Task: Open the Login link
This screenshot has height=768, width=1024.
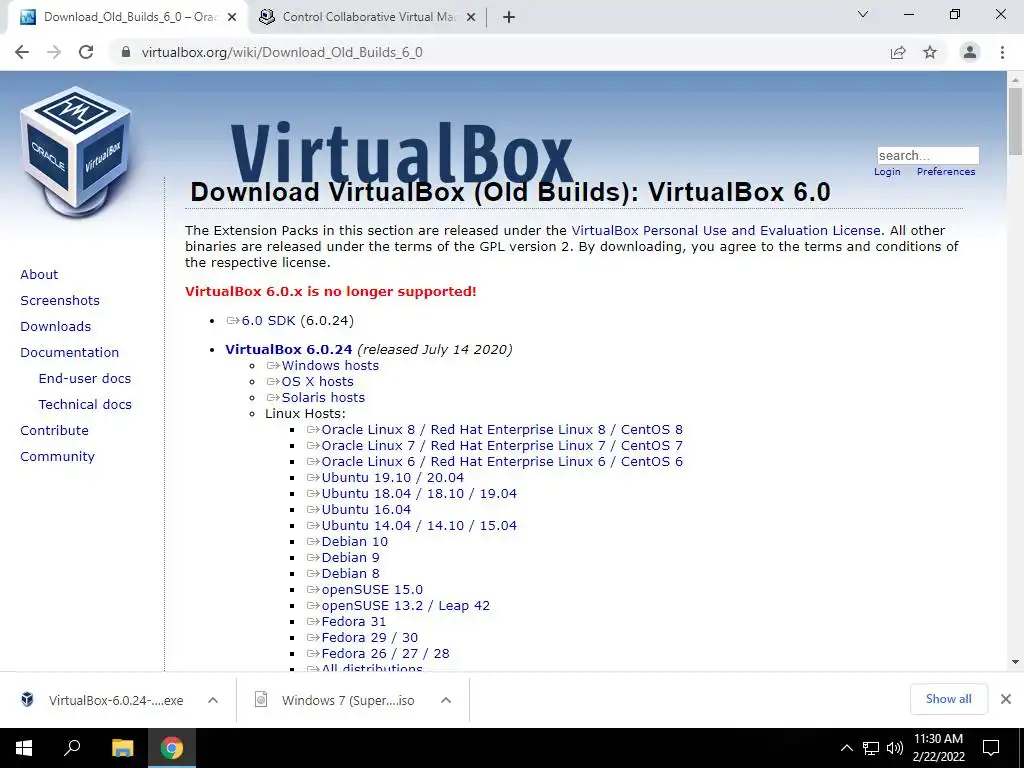Action: (x=887, y=172)
